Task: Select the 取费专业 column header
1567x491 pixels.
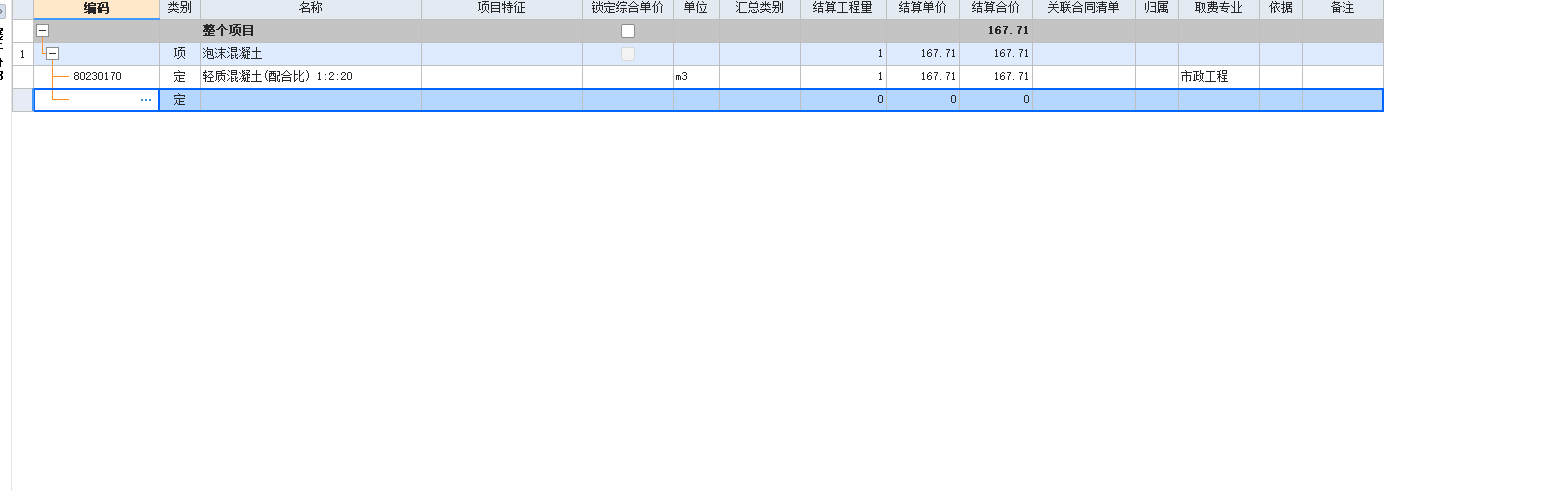Action: tap(1219, 8)
